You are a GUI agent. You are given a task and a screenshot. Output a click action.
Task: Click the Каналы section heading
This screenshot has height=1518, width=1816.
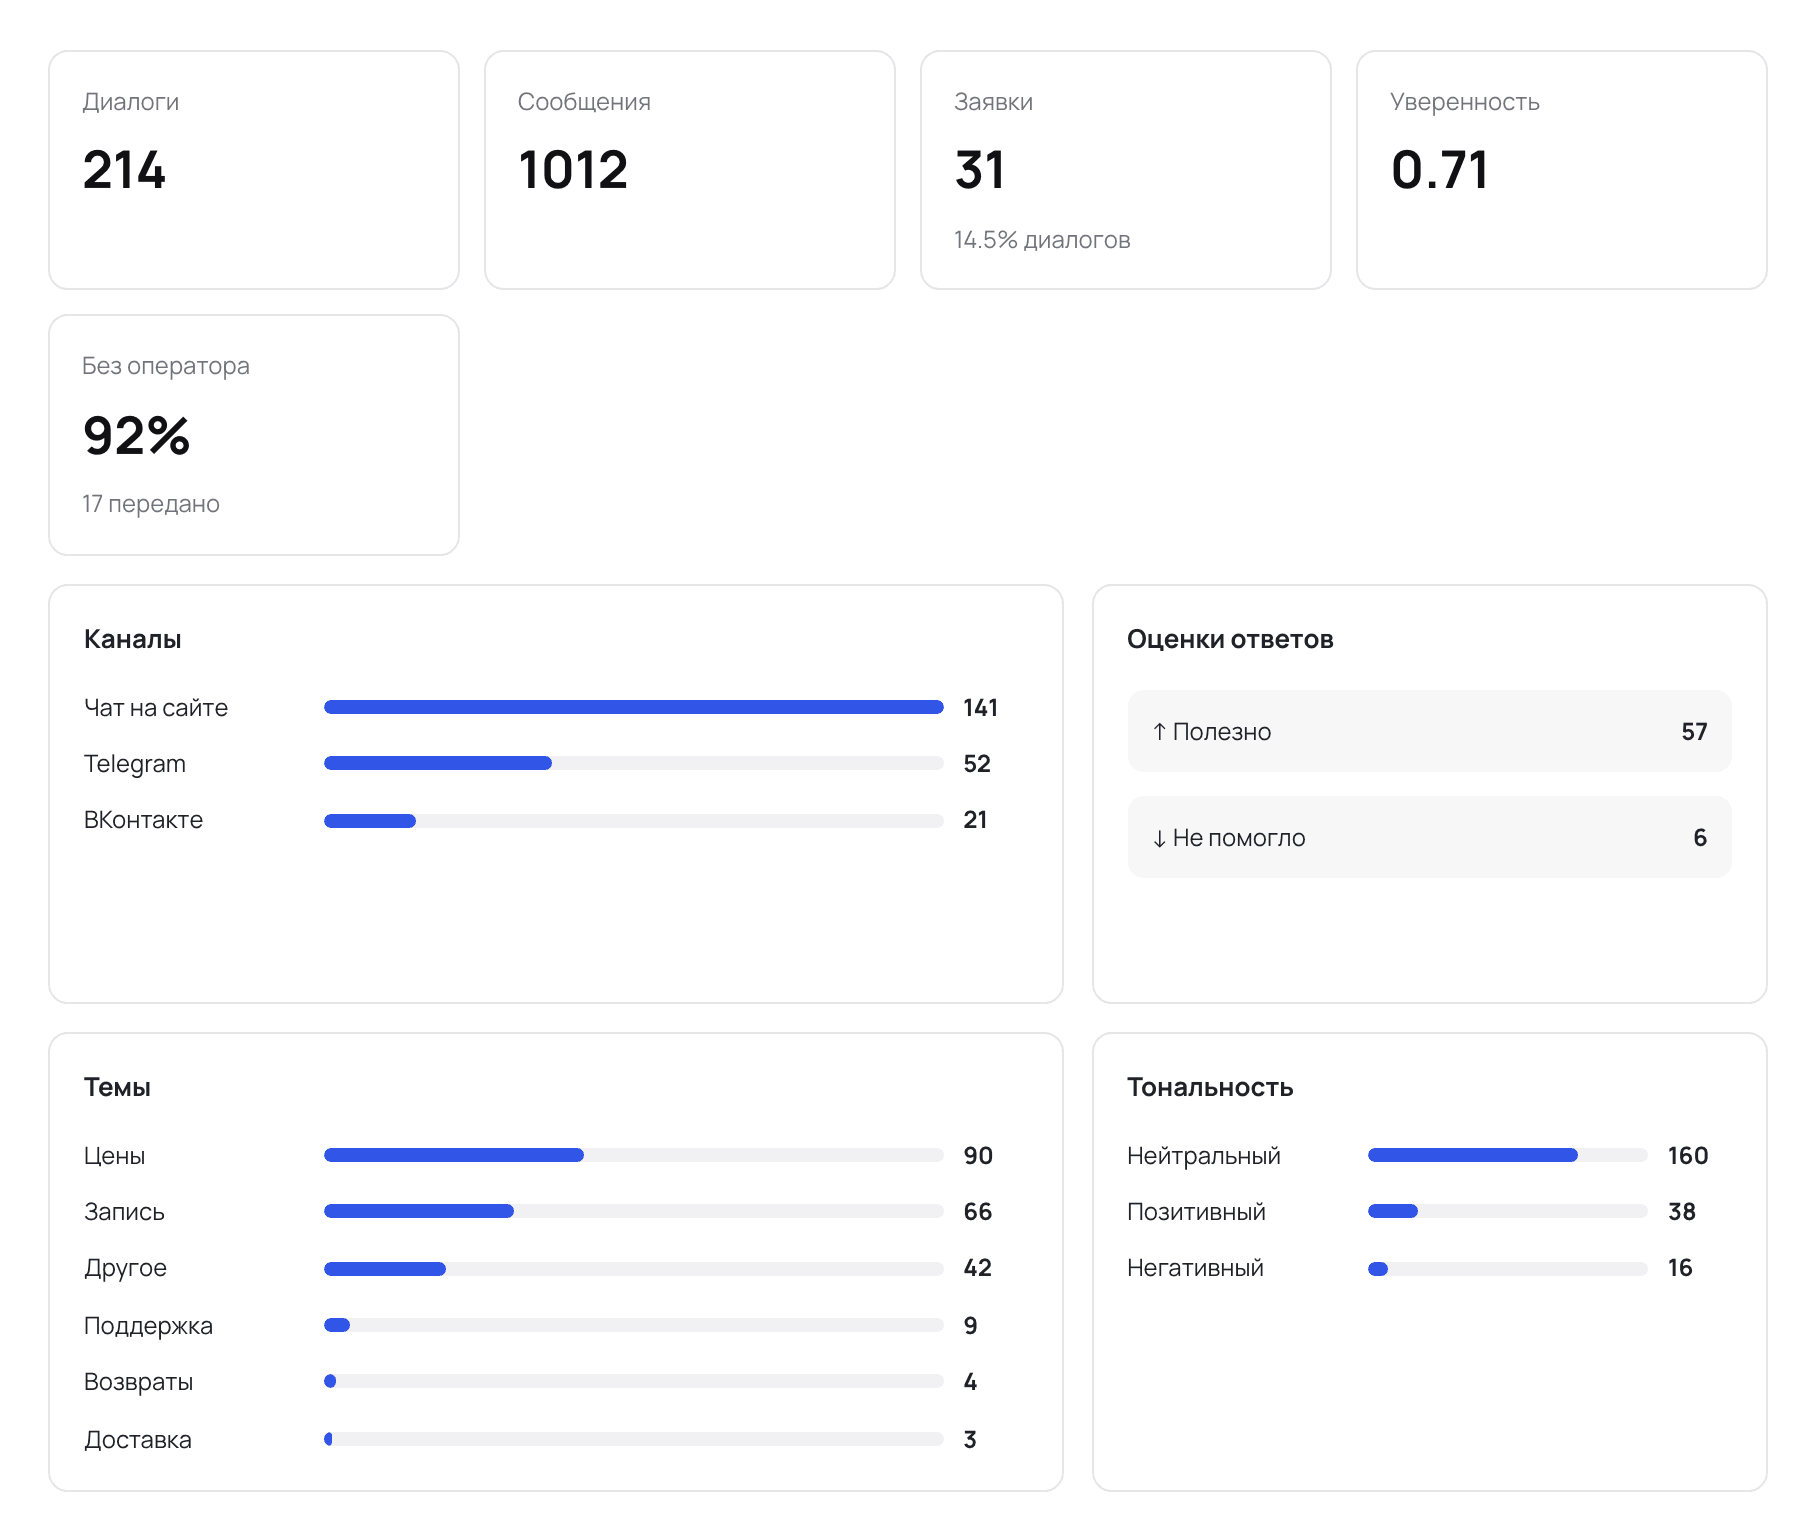coord(133,639)
